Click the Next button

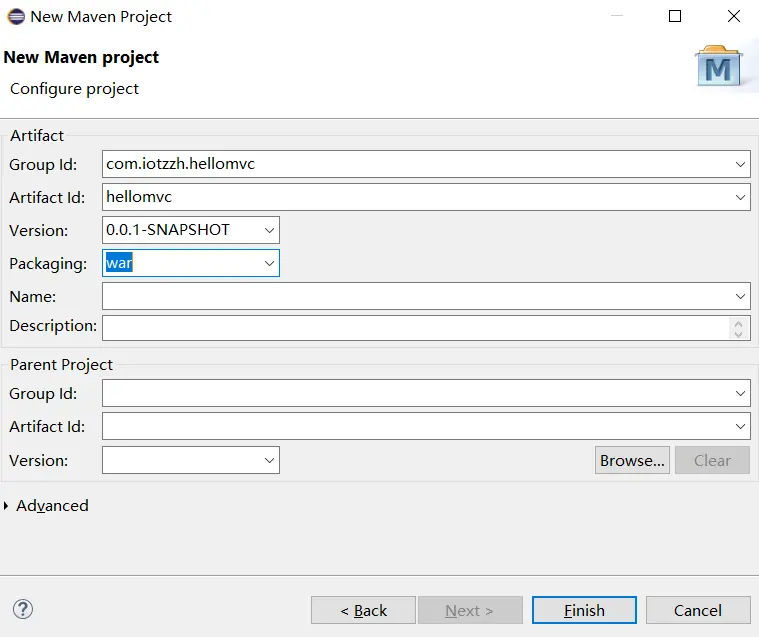470,610
